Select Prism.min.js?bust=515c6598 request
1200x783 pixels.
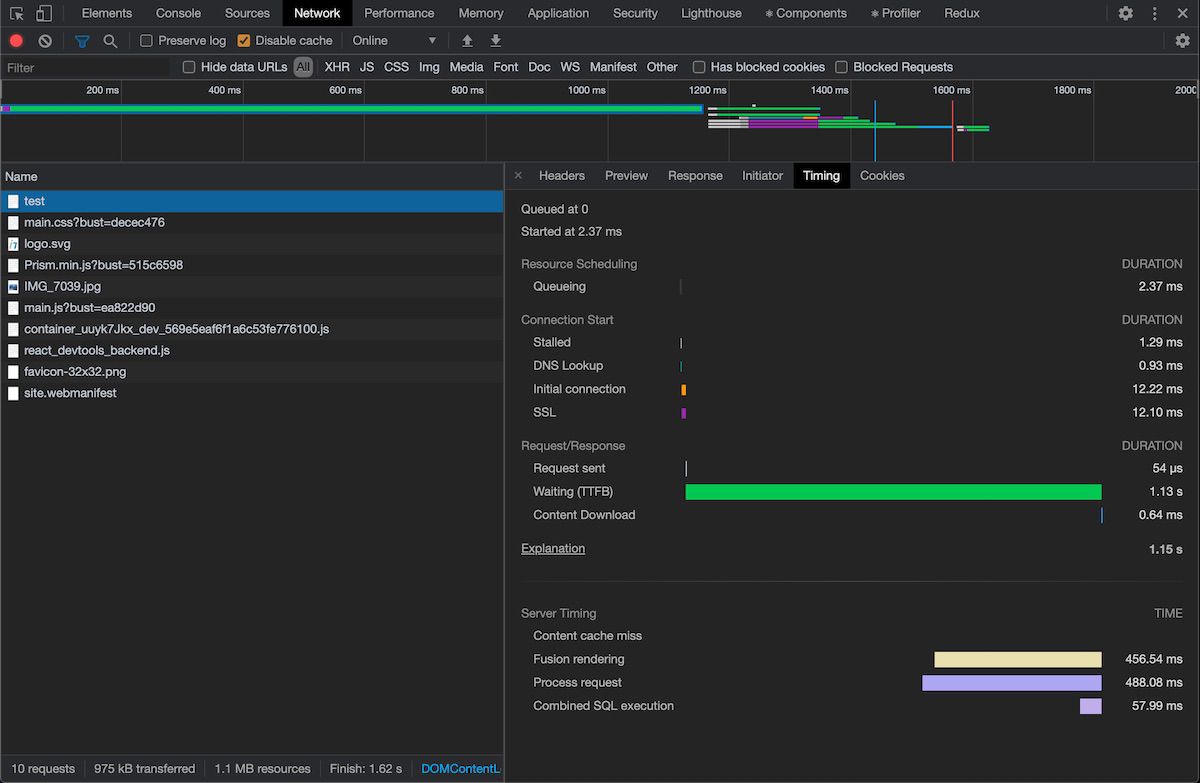251,265
